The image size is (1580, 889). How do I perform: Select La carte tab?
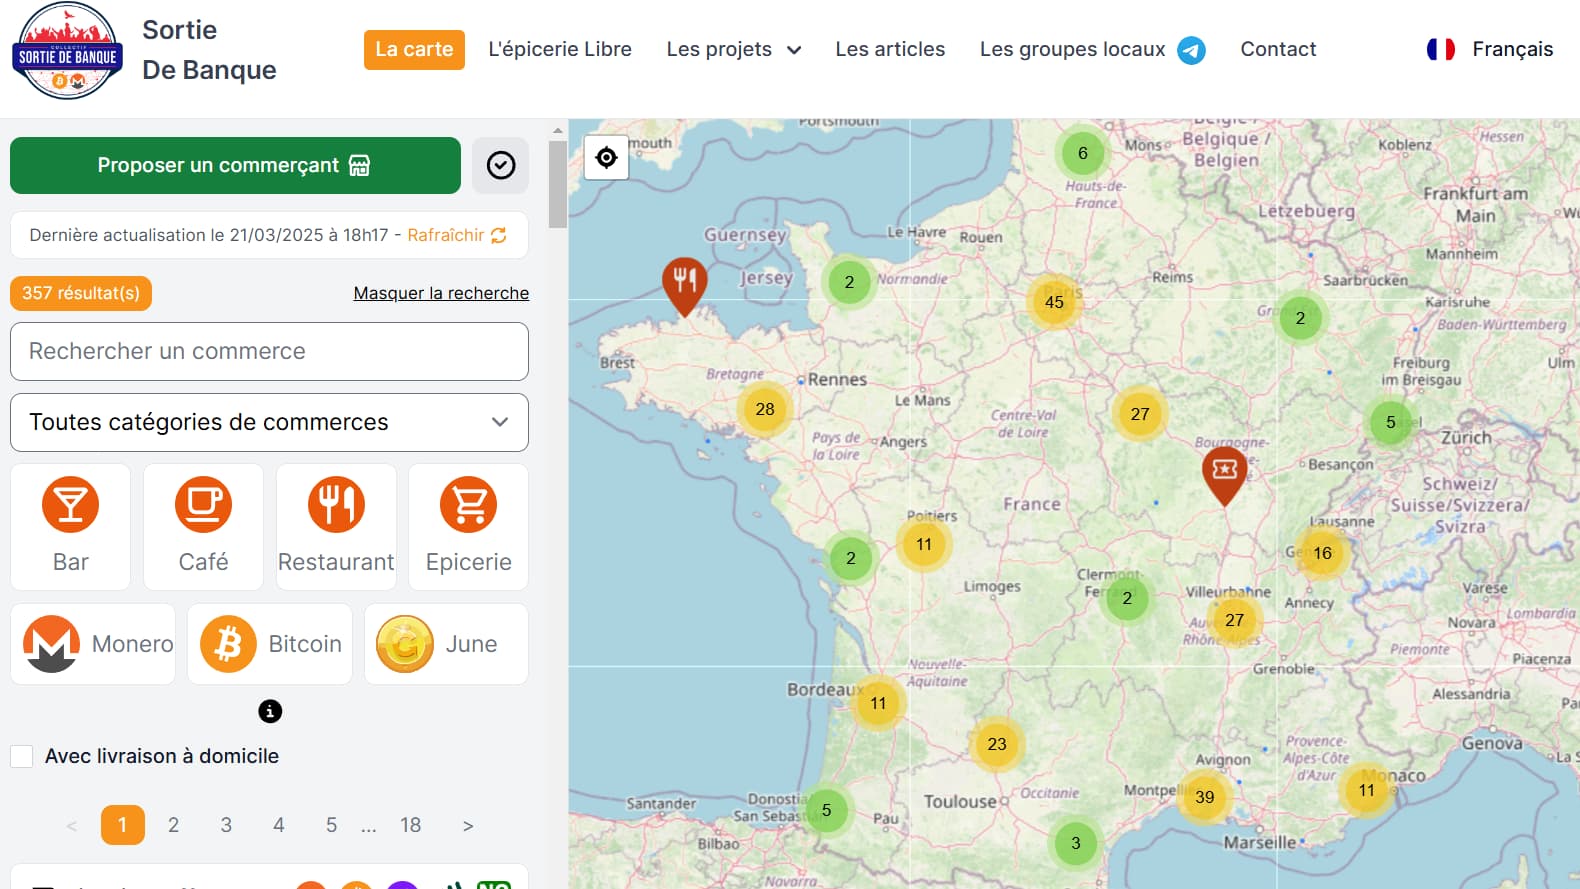coord(414,49)
